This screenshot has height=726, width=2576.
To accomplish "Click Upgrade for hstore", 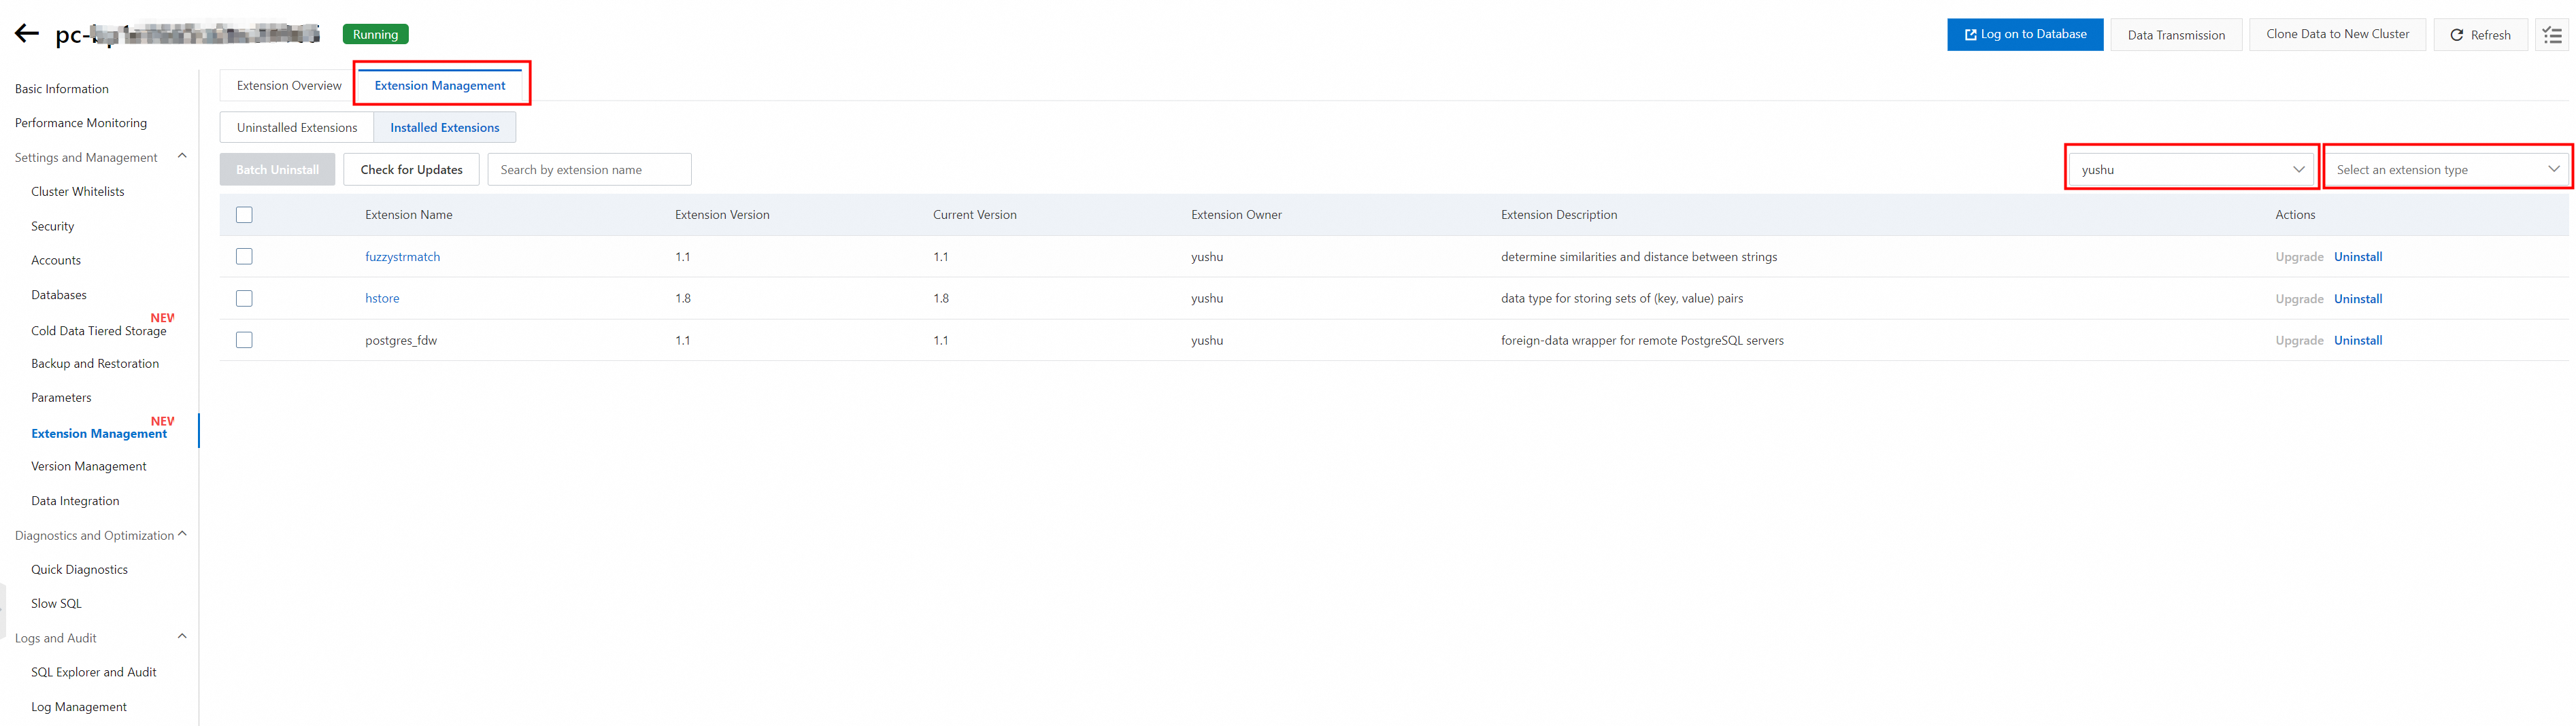I will pyautogui.click(x=2299, y=299).
